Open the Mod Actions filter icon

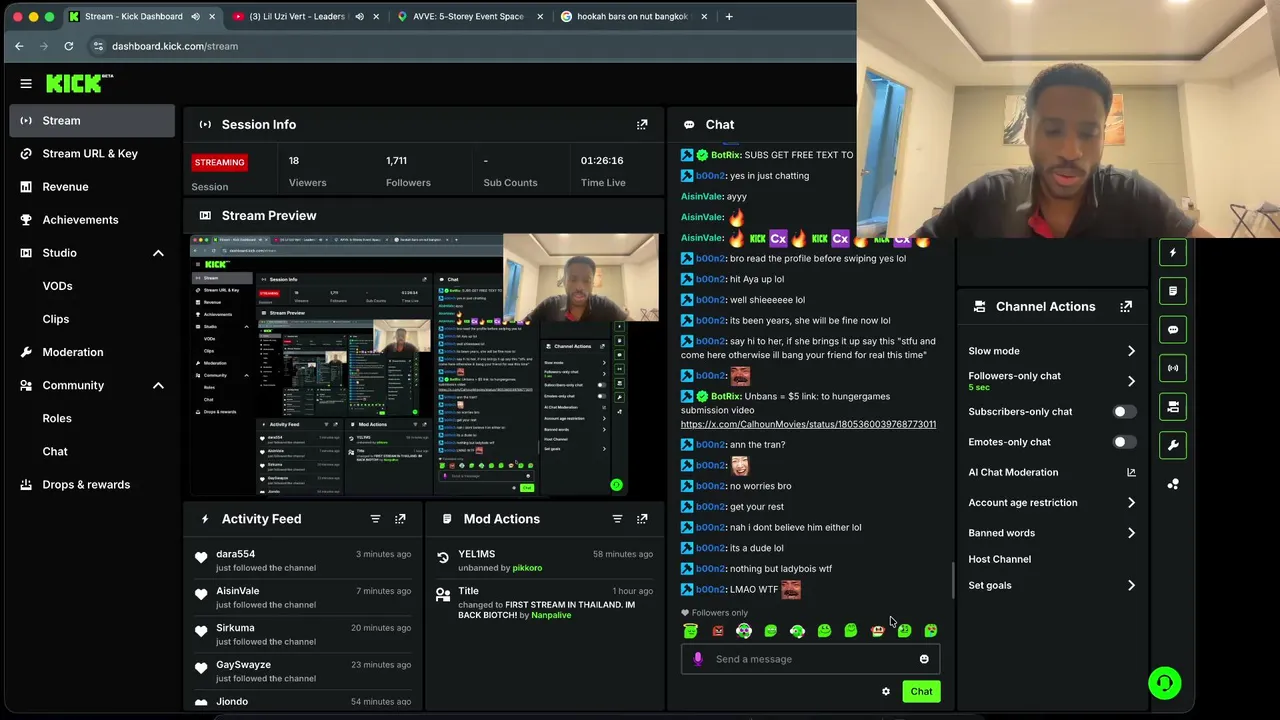(x=617, y=519)
